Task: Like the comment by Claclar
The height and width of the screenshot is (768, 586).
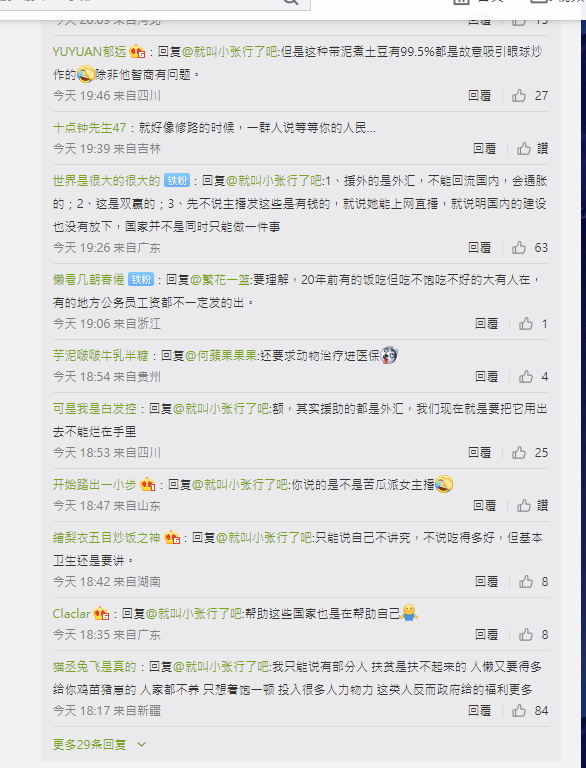Action: tap(526, 635)
